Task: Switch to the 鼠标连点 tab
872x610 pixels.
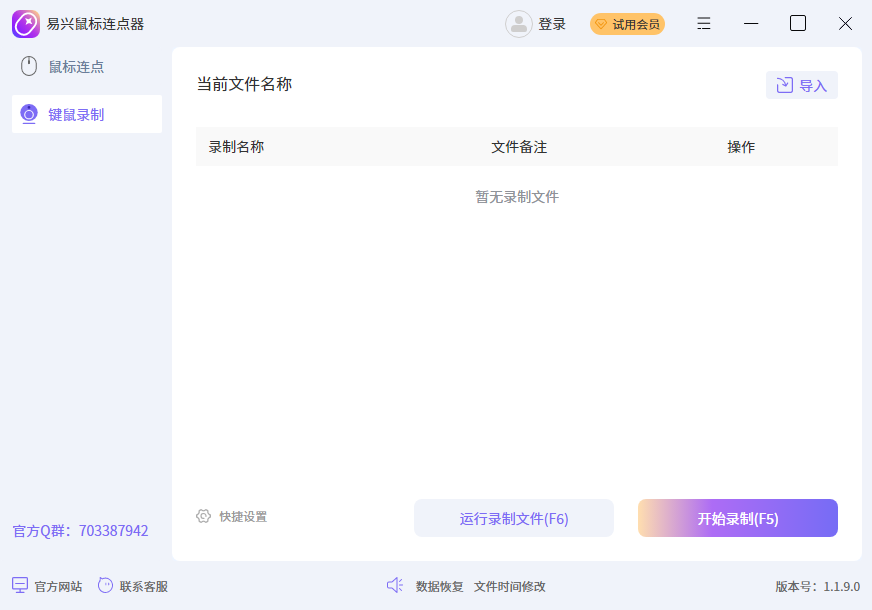Action: (x=87, y=67)
